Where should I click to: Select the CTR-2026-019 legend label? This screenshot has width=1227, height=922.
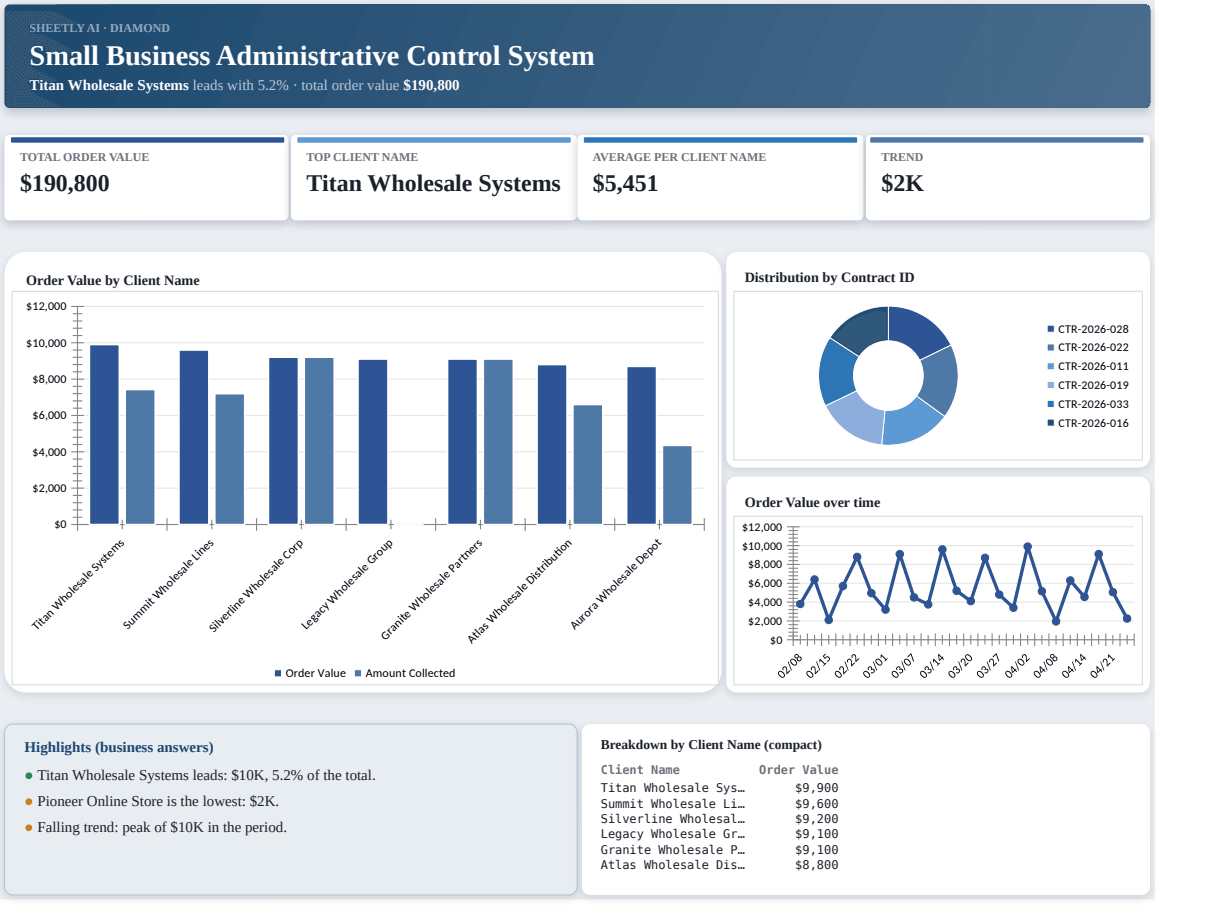point(1093,385)
